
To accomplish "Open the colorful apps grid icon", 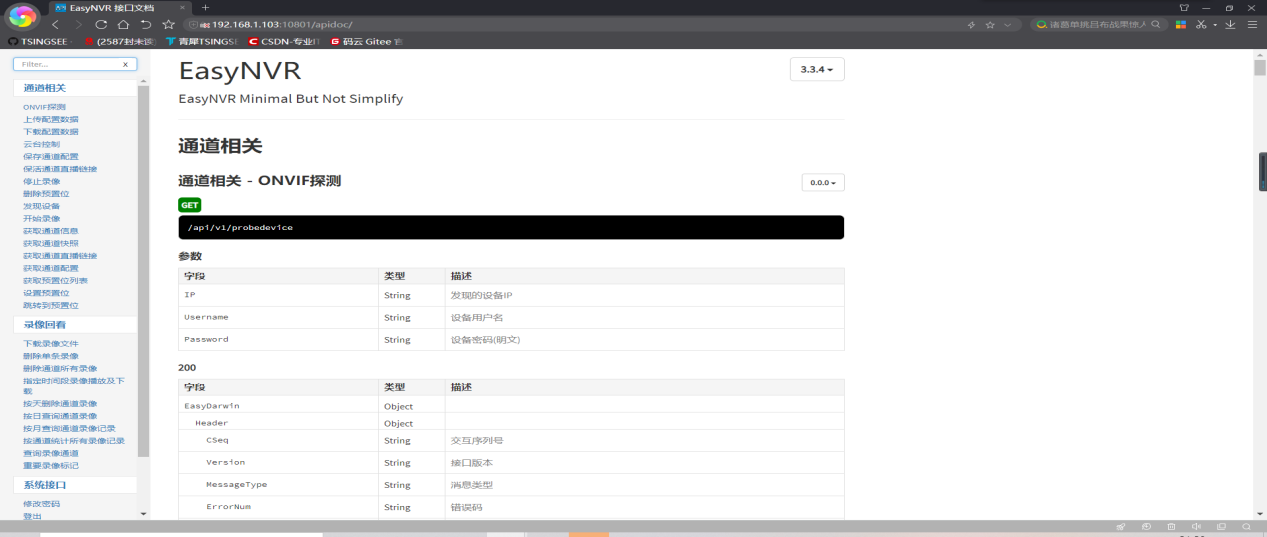I will tap(1180, 24).
